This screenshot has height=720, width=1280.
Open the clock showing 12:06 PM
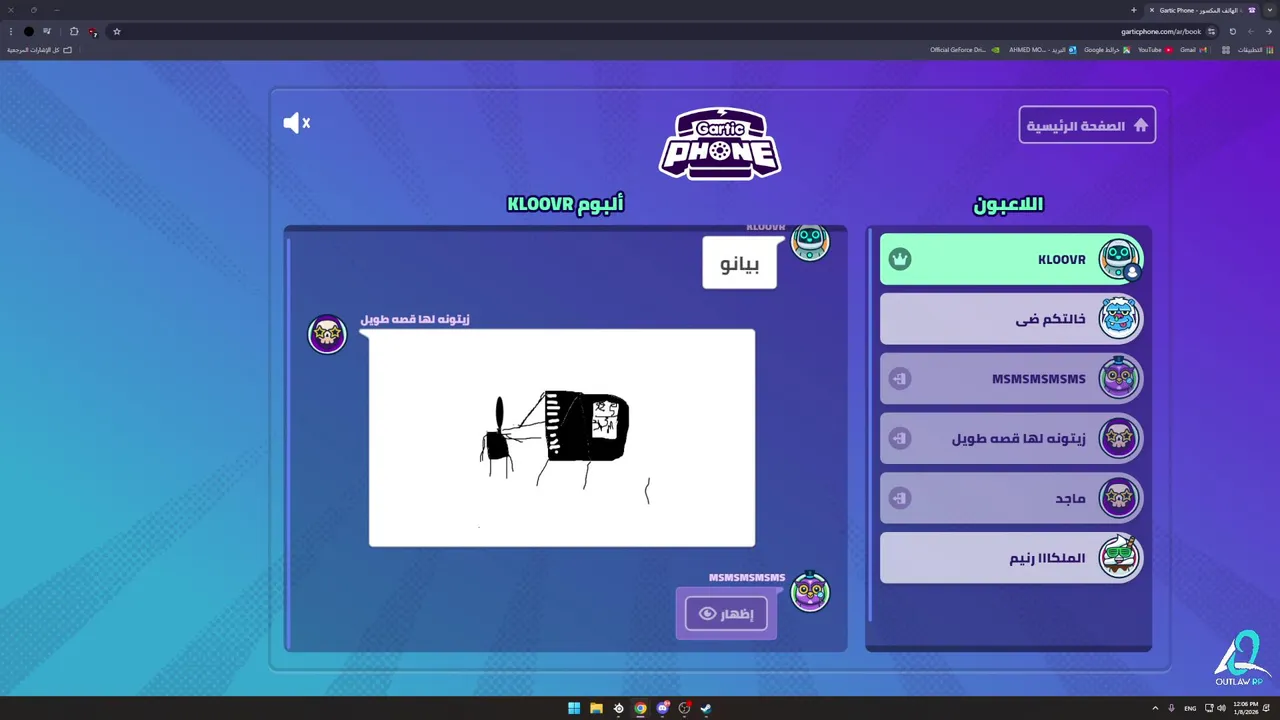point(1245,708)
